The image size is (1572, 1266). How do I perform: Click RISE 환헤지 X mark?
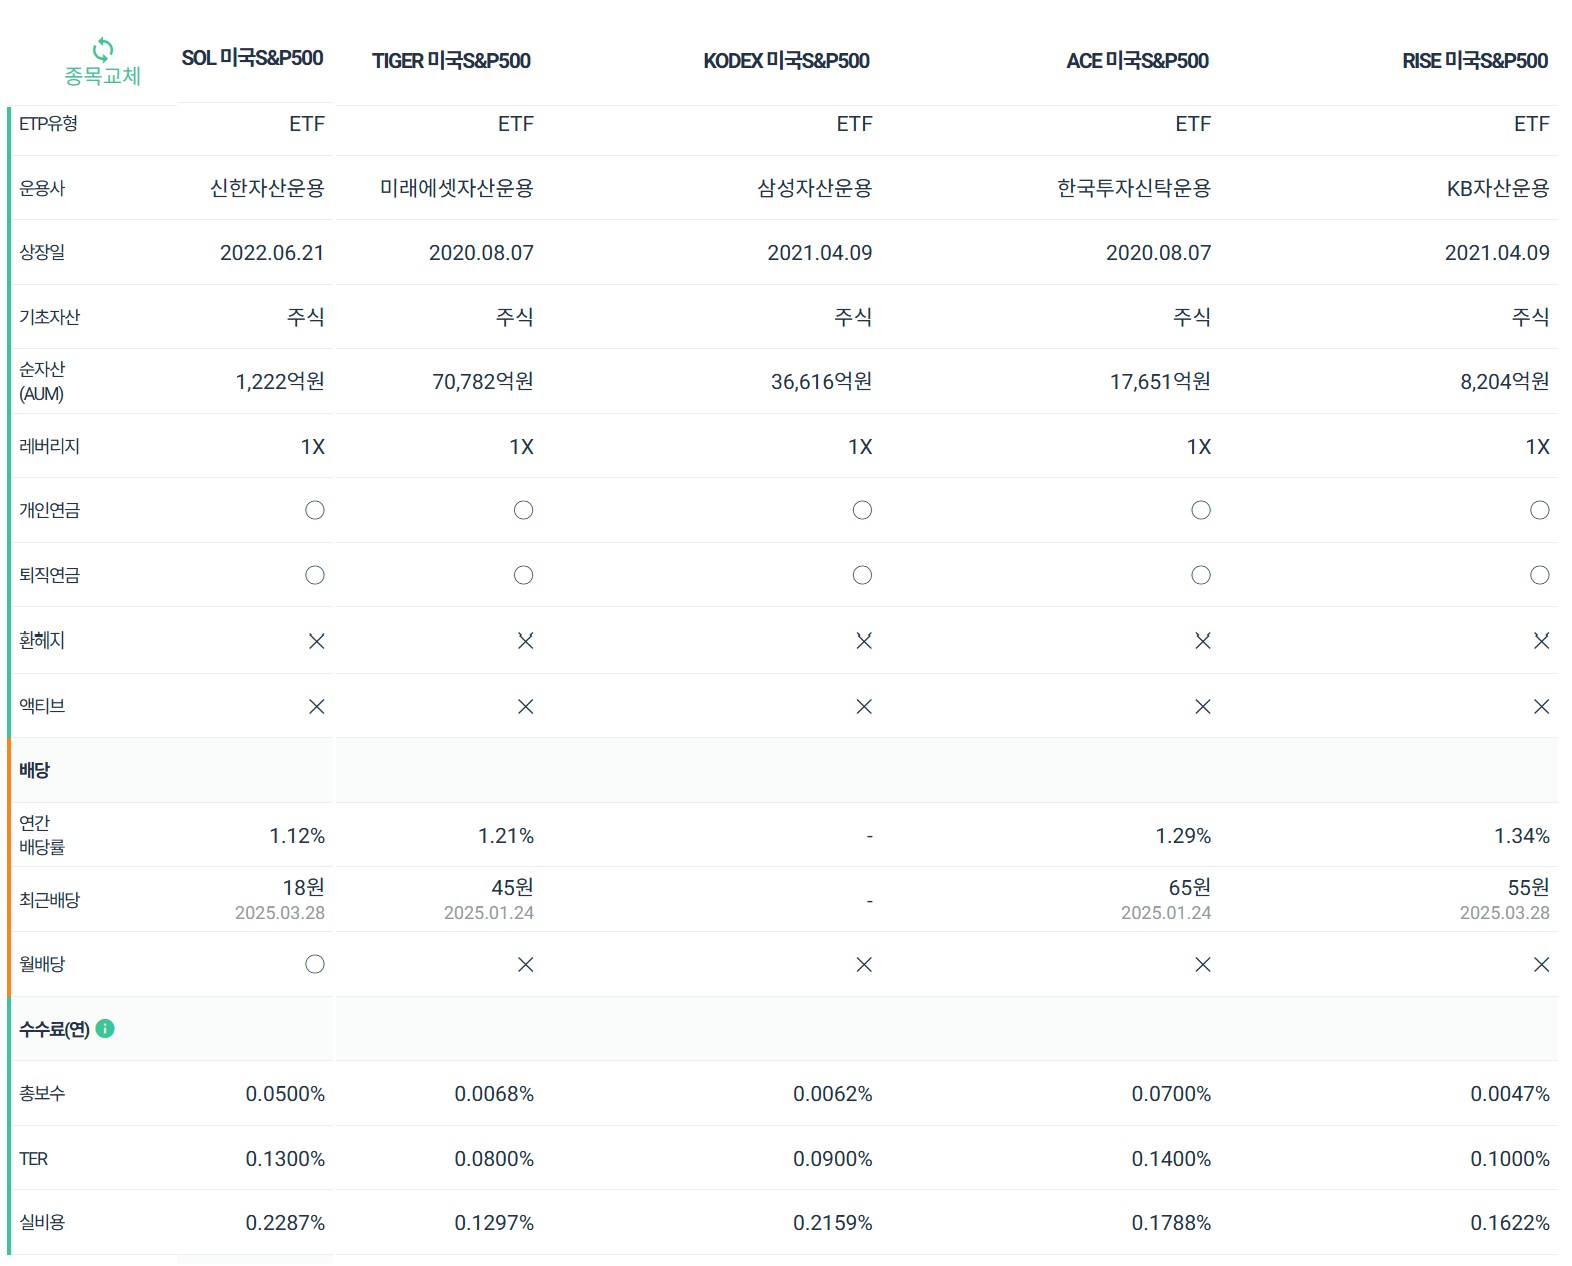[x=1542, y=641]
